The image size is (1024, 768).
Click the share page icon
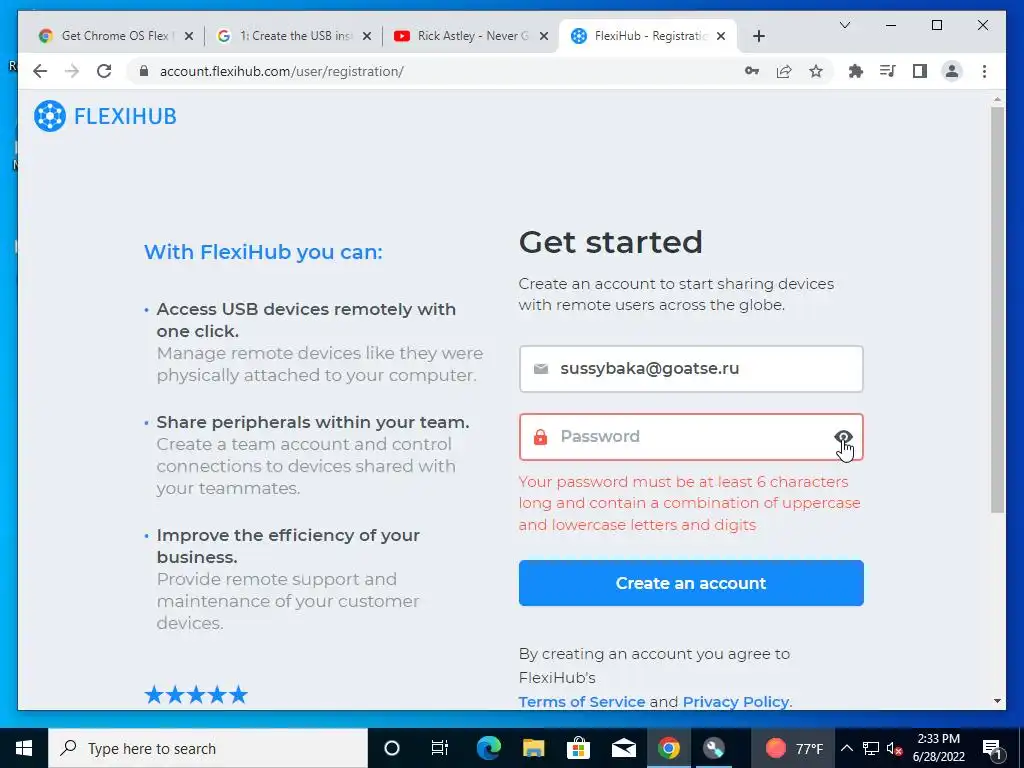[784, 71]
